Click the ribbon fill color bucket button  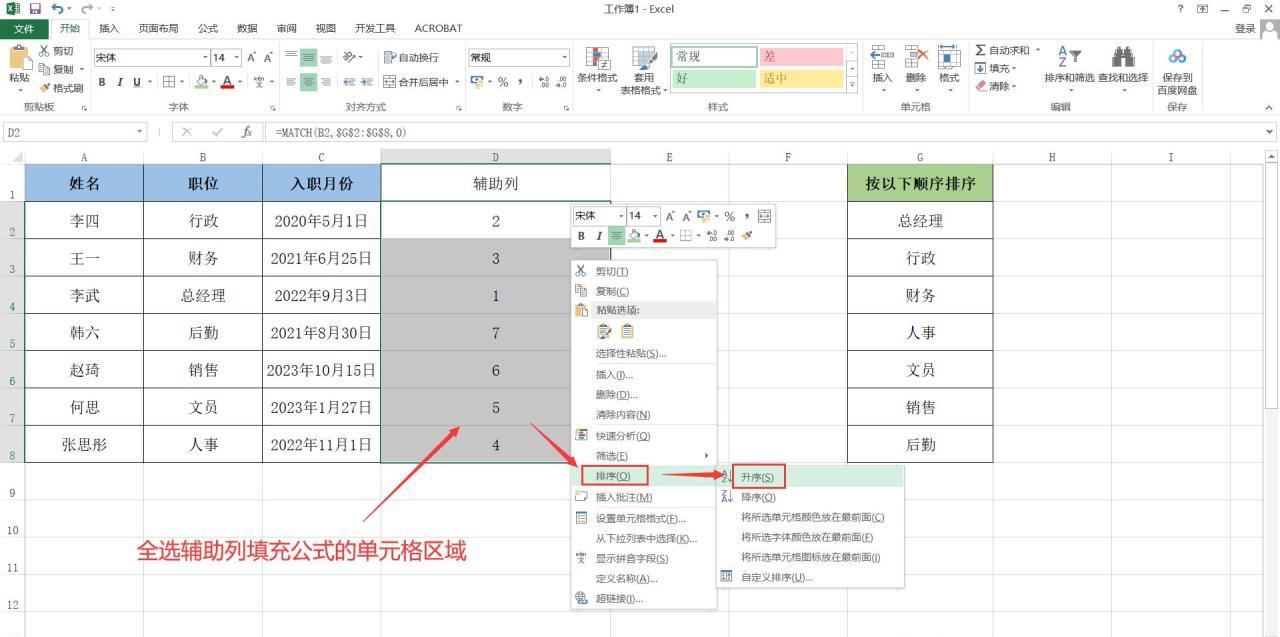[201, 82]
